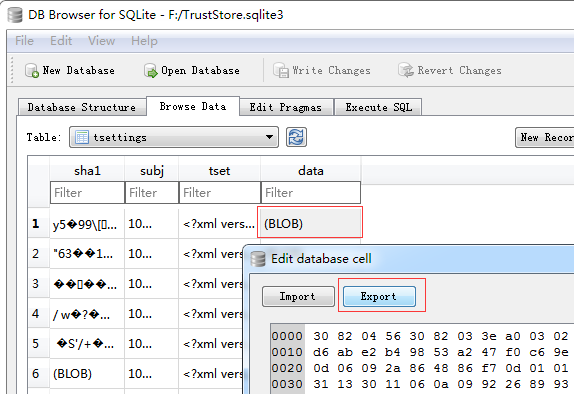
Task: Click the Import button
Action: [x=298, y=296]
